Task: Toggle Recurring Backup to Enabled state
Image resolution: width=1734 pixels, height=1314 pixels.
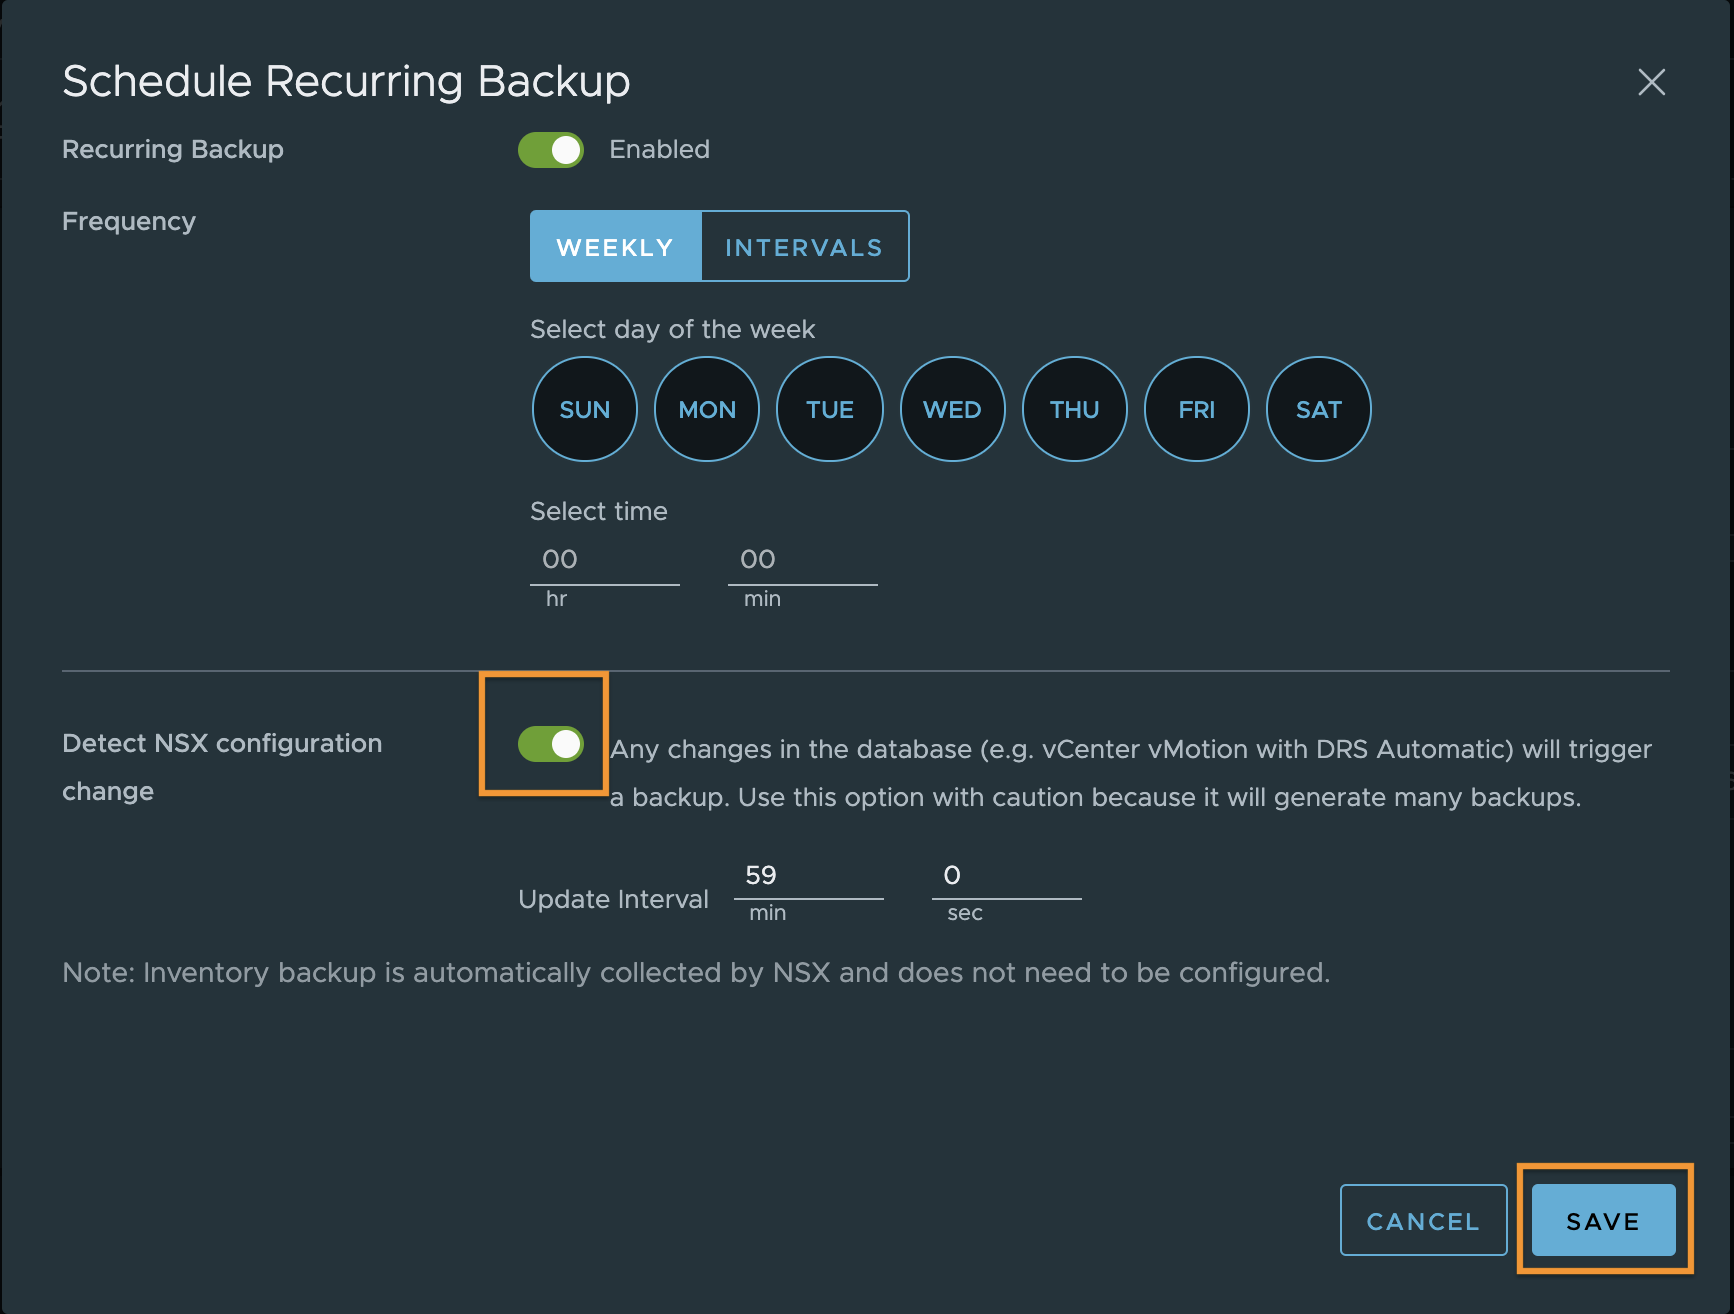Action: 550,149
